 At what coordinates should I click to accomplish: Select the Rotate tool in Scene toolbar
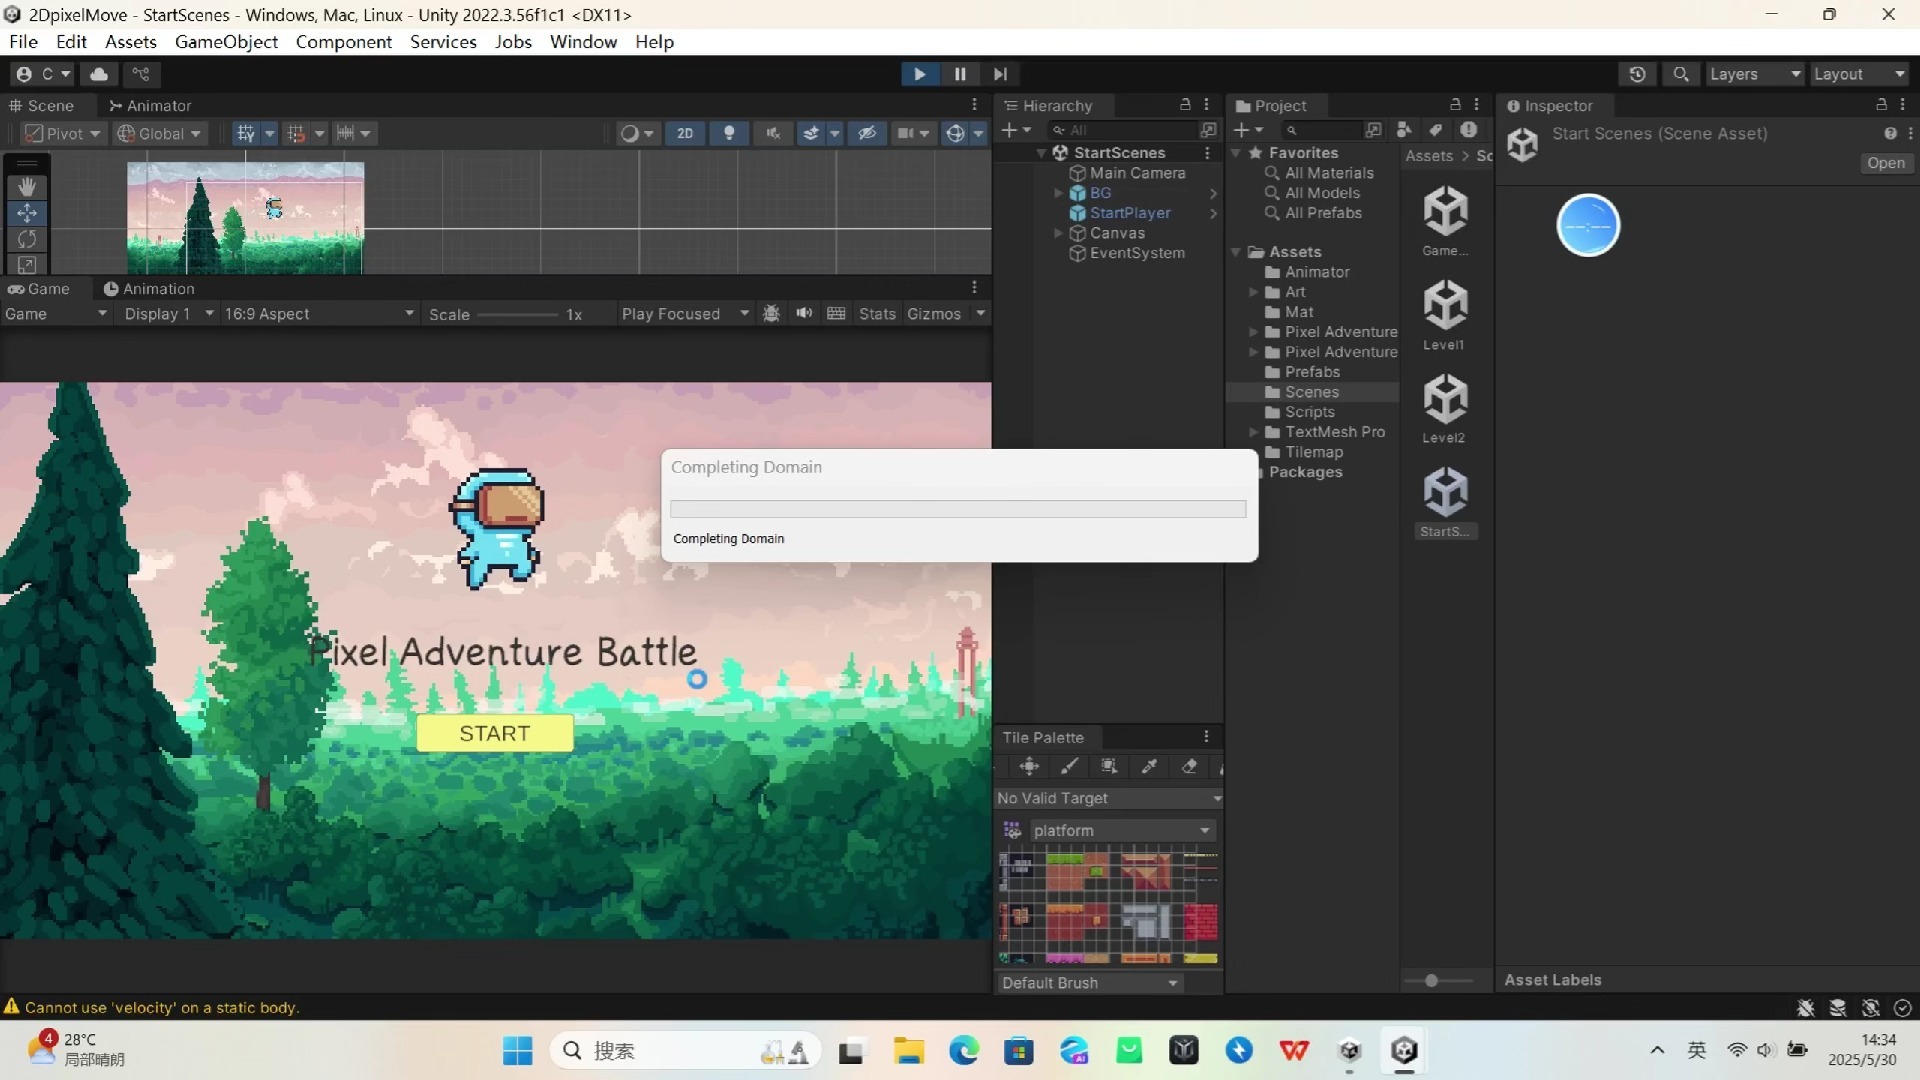coord(27,239)
